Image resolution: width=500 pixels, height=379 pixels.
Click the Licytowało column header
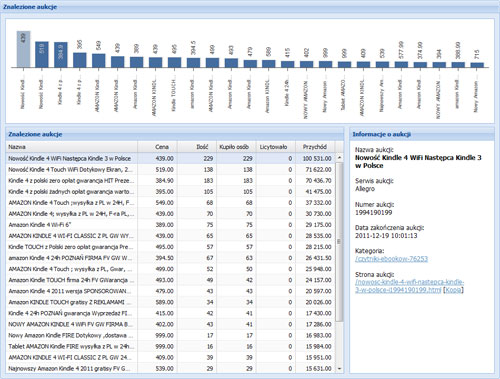coord(275,147)
